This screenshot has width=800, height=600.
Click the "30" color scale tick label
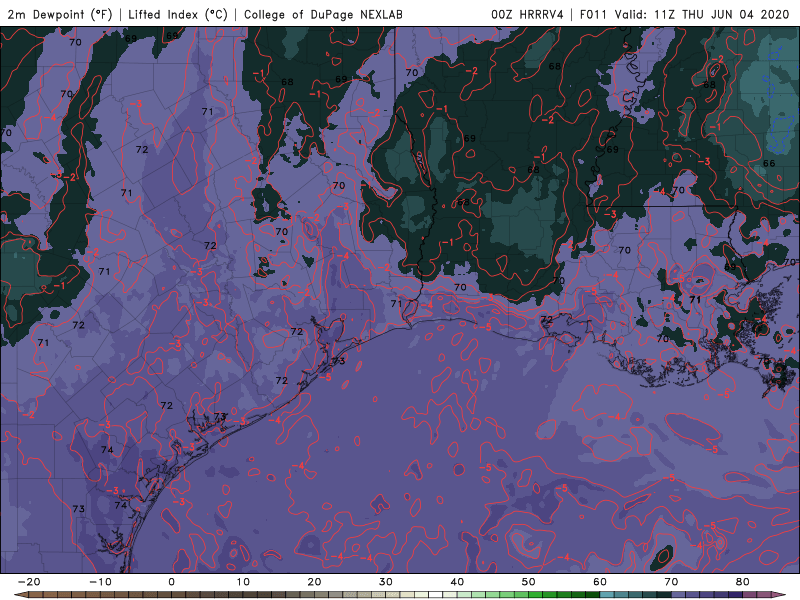(386, 582)
